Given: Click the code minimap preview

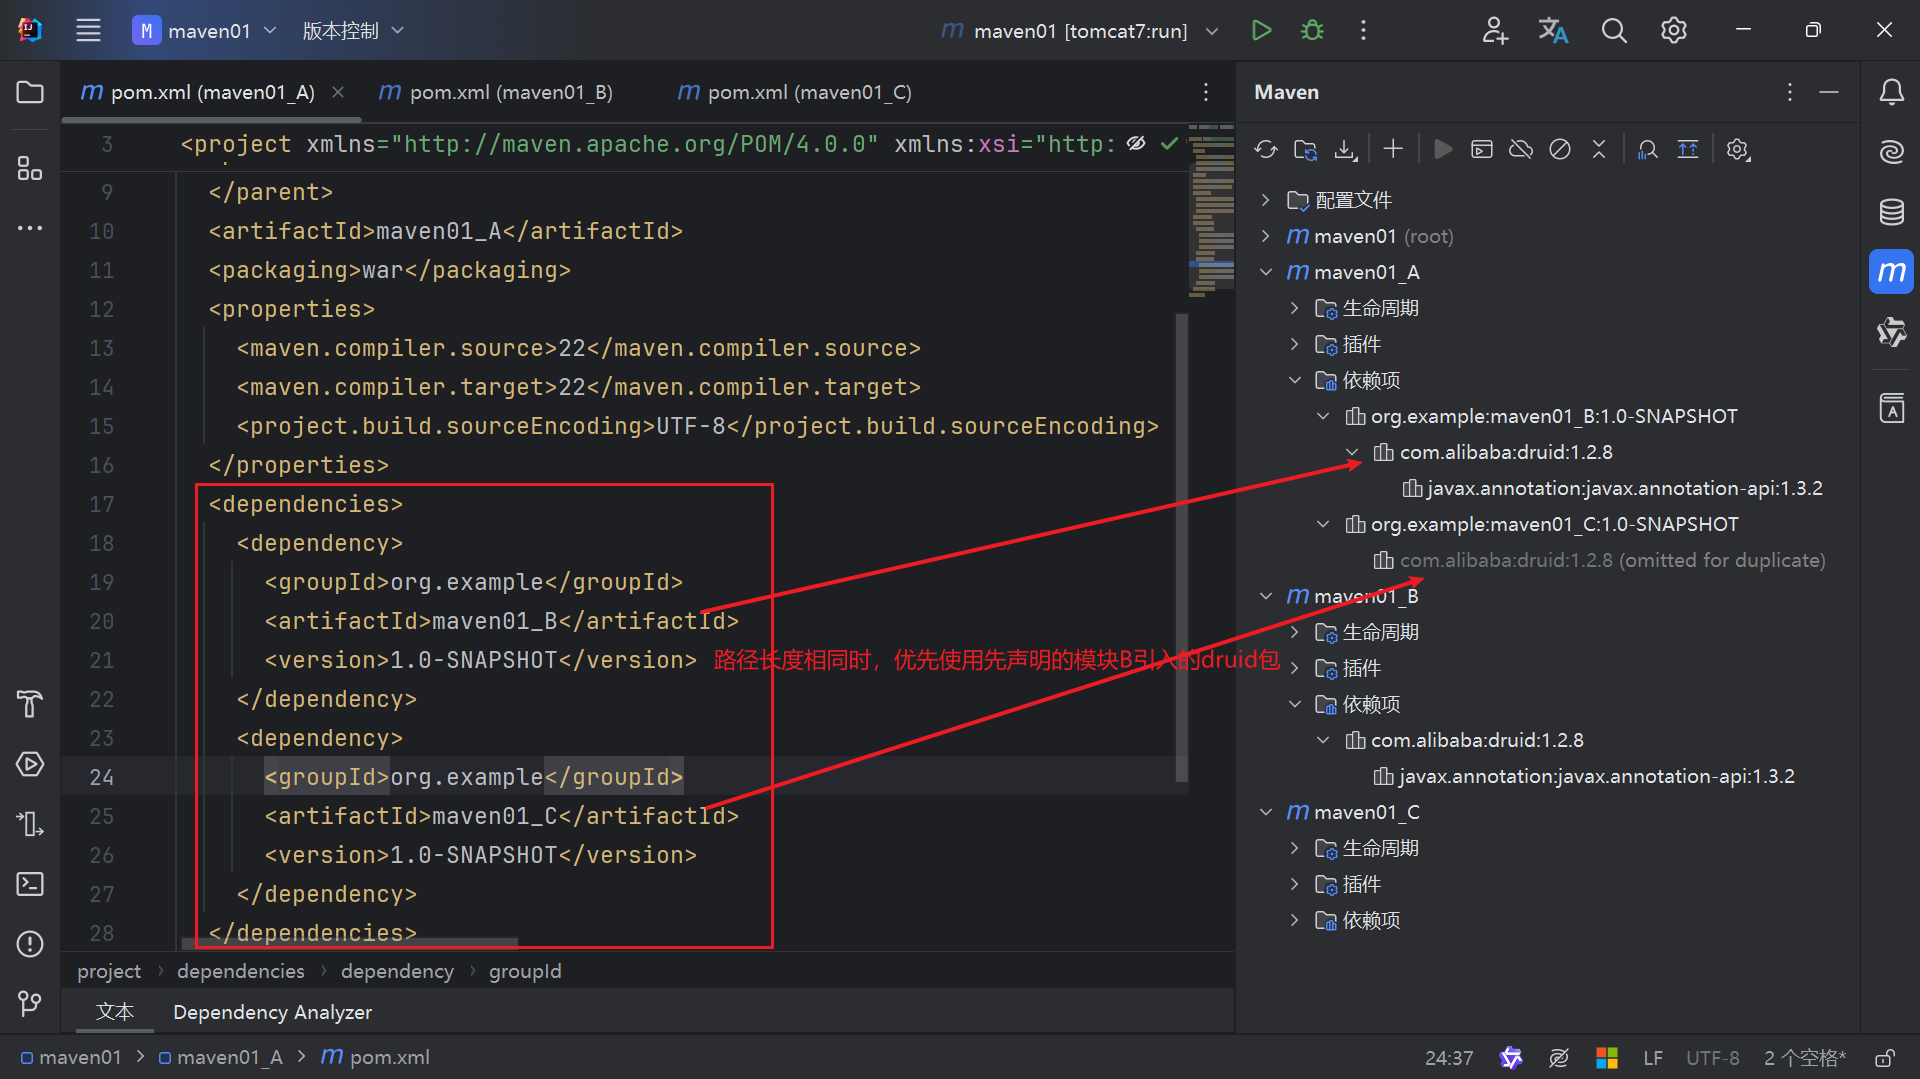Looking at the screenshot, I should (1212, 210).
